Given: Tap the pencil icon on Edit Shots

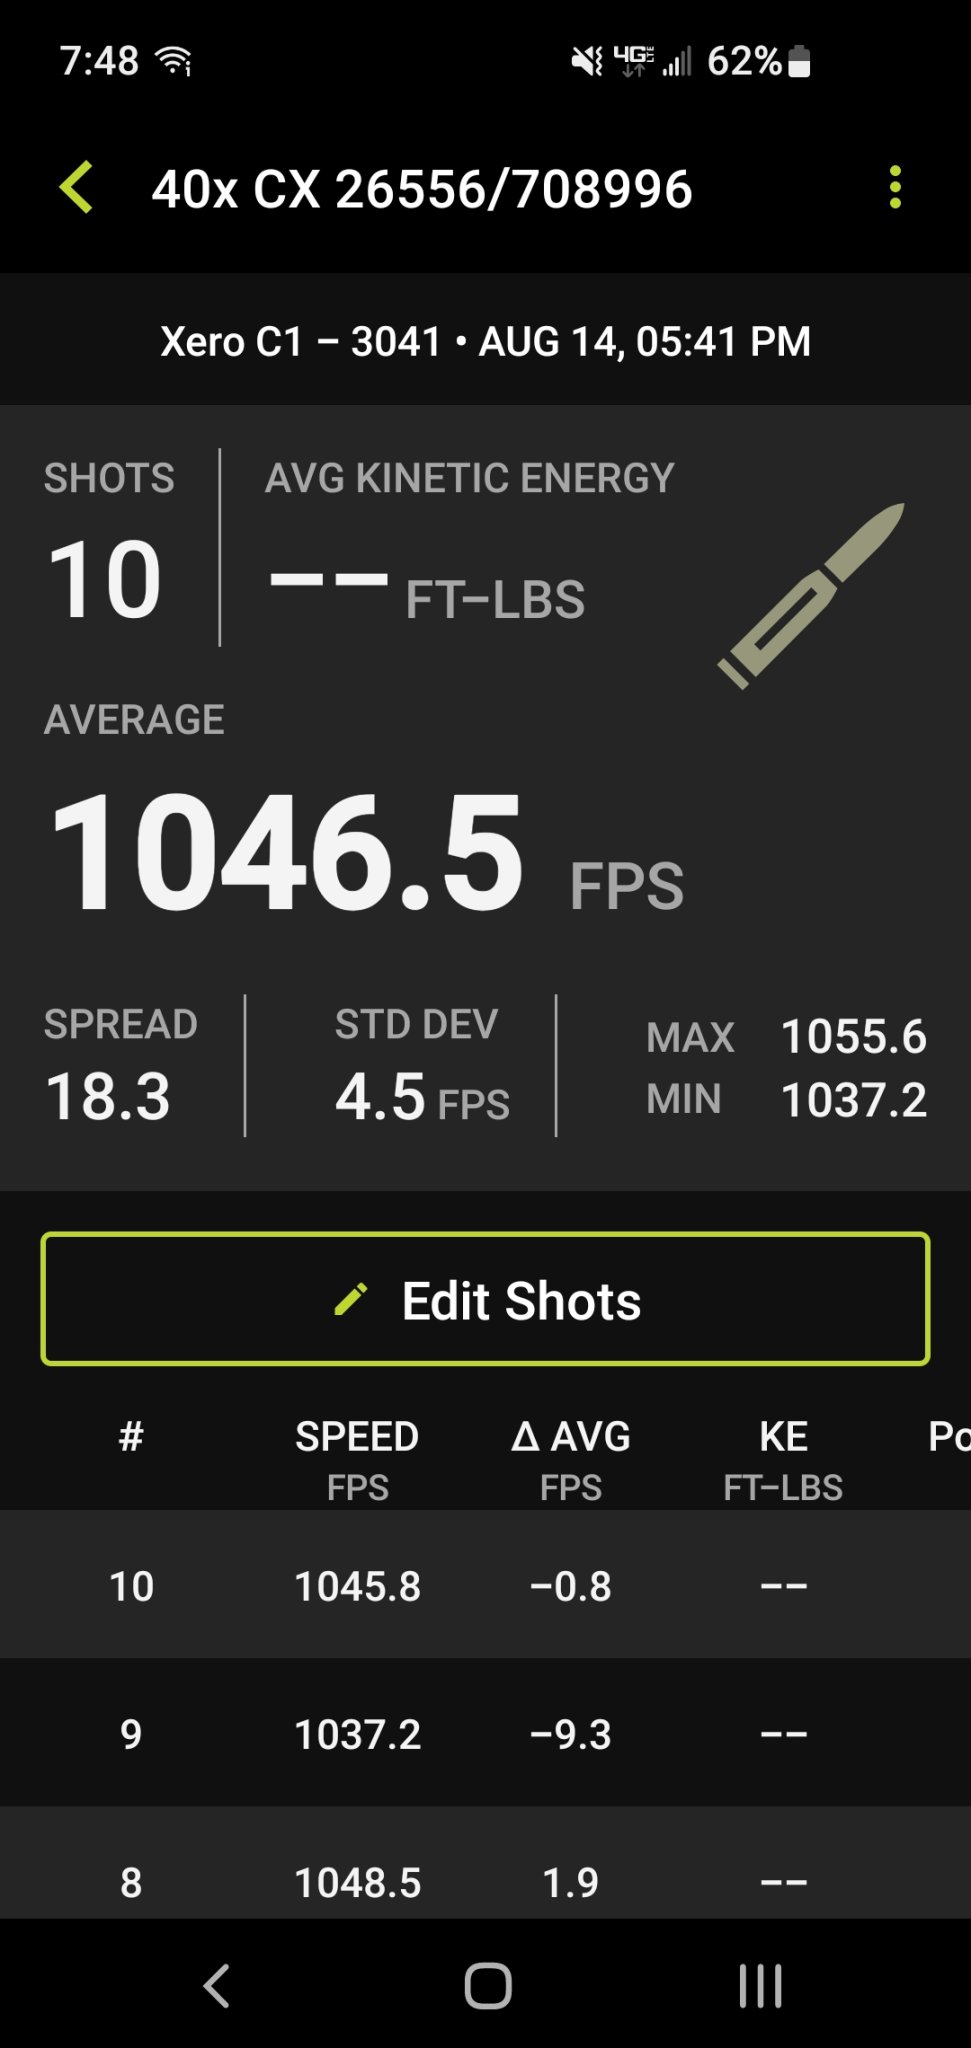Looking at the screenshot, I should [350, 1299].
